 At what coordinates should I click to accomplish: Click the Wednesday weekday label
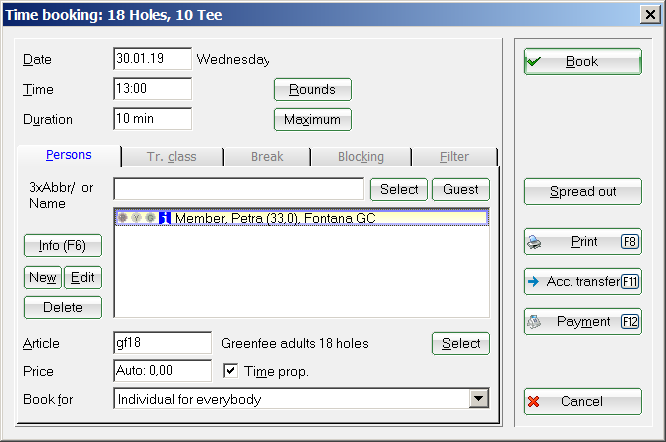(233, 59)
